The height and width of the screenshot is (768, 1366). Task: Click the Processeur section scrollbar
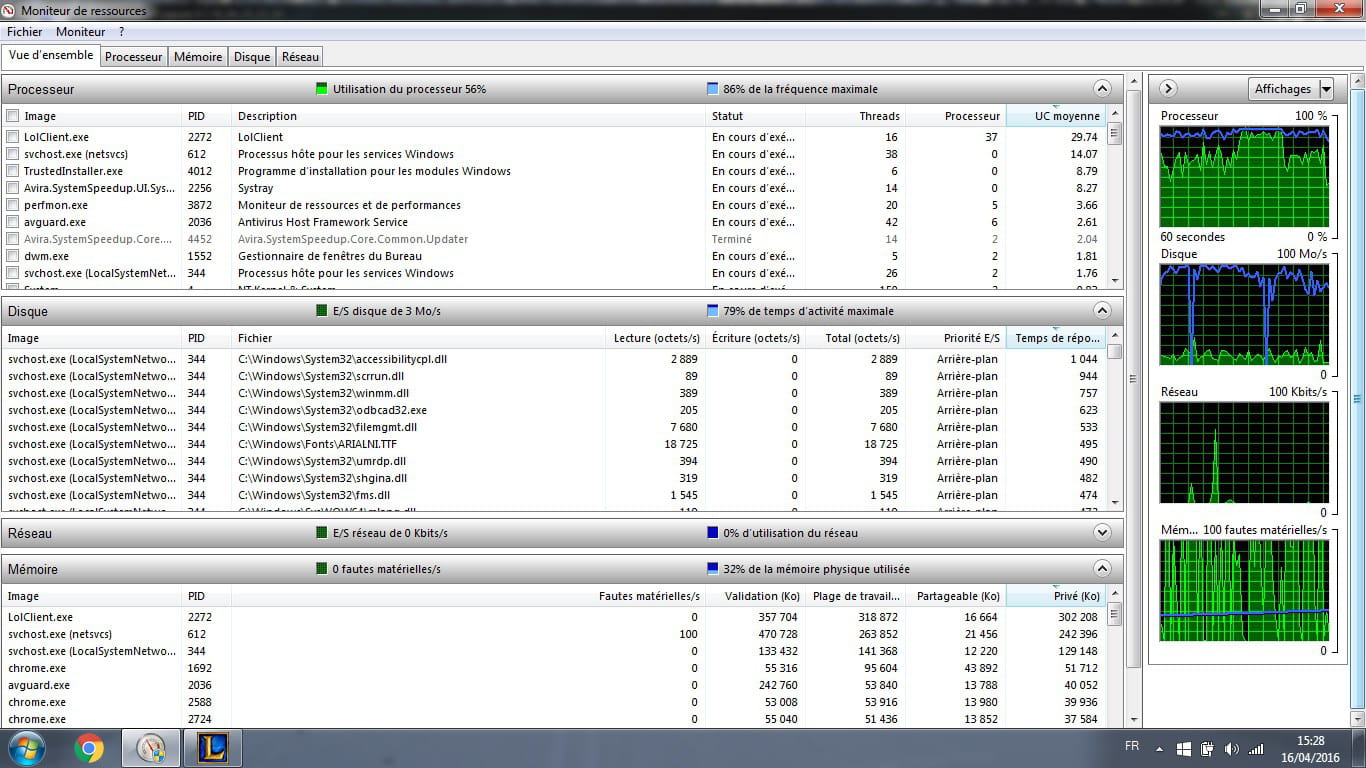pyautogui.click(x=1115, y=200)
